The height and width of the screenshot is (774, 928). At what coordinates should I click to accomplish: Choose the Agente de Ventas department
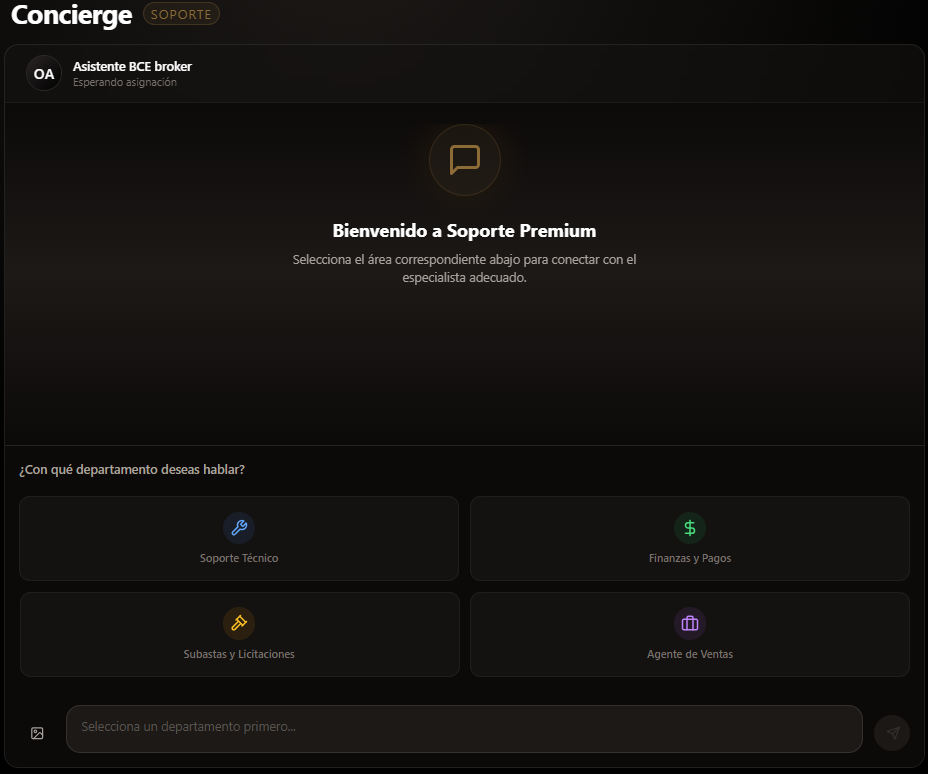point(690,634)
